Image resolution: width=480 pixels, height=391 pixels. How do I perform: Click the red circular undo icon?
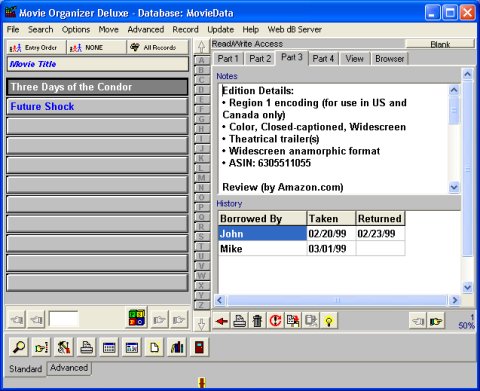tap(275, 321)
